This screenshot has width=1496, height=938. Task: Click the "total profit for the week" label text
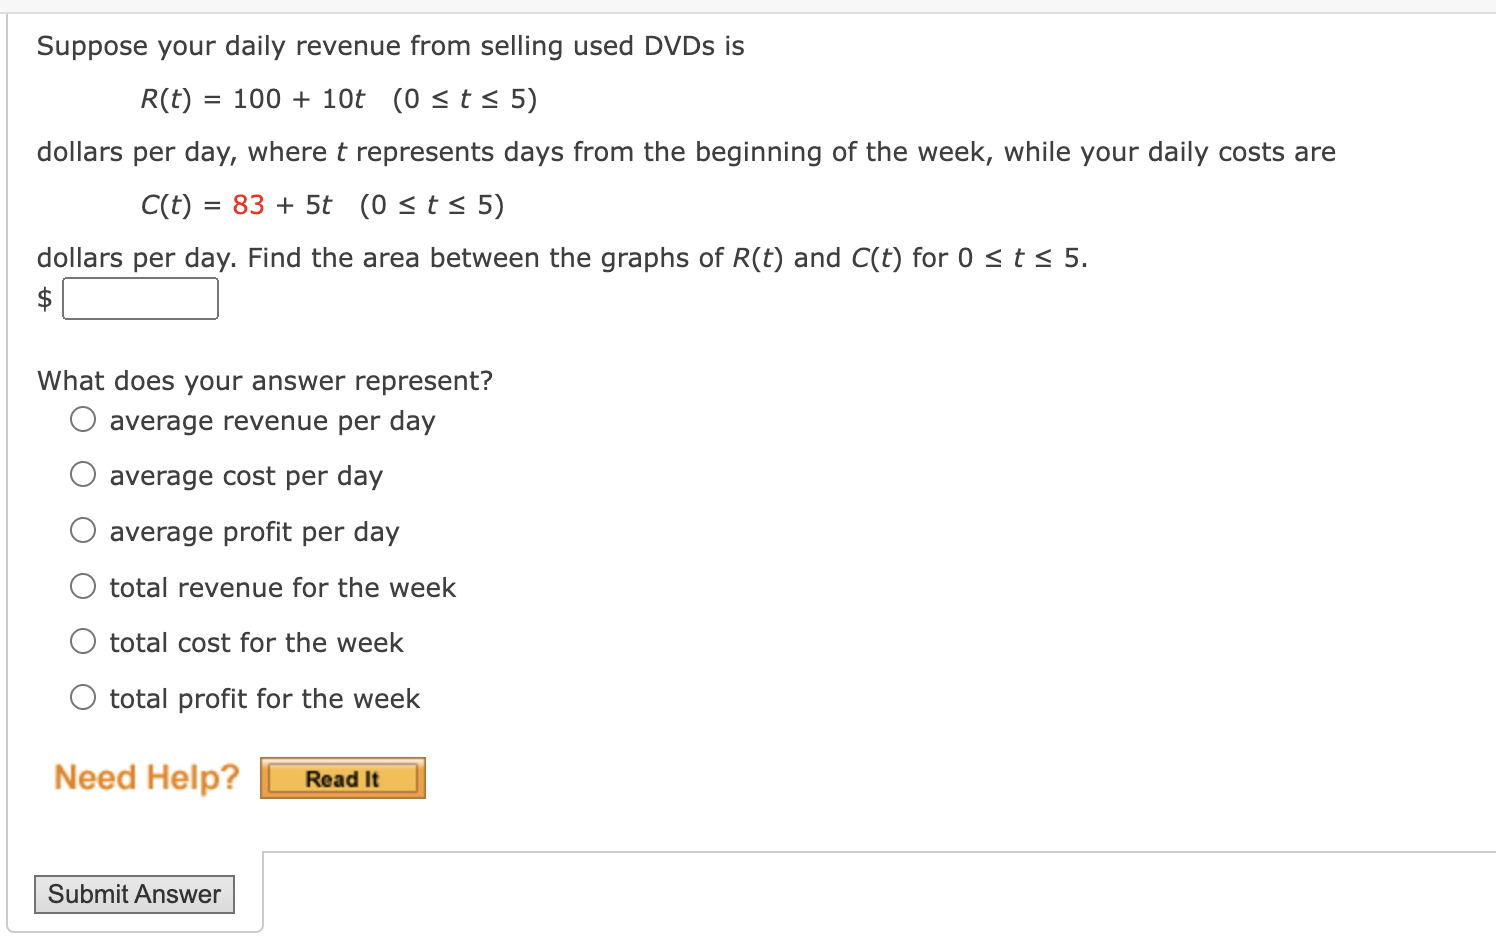[264, 699]
